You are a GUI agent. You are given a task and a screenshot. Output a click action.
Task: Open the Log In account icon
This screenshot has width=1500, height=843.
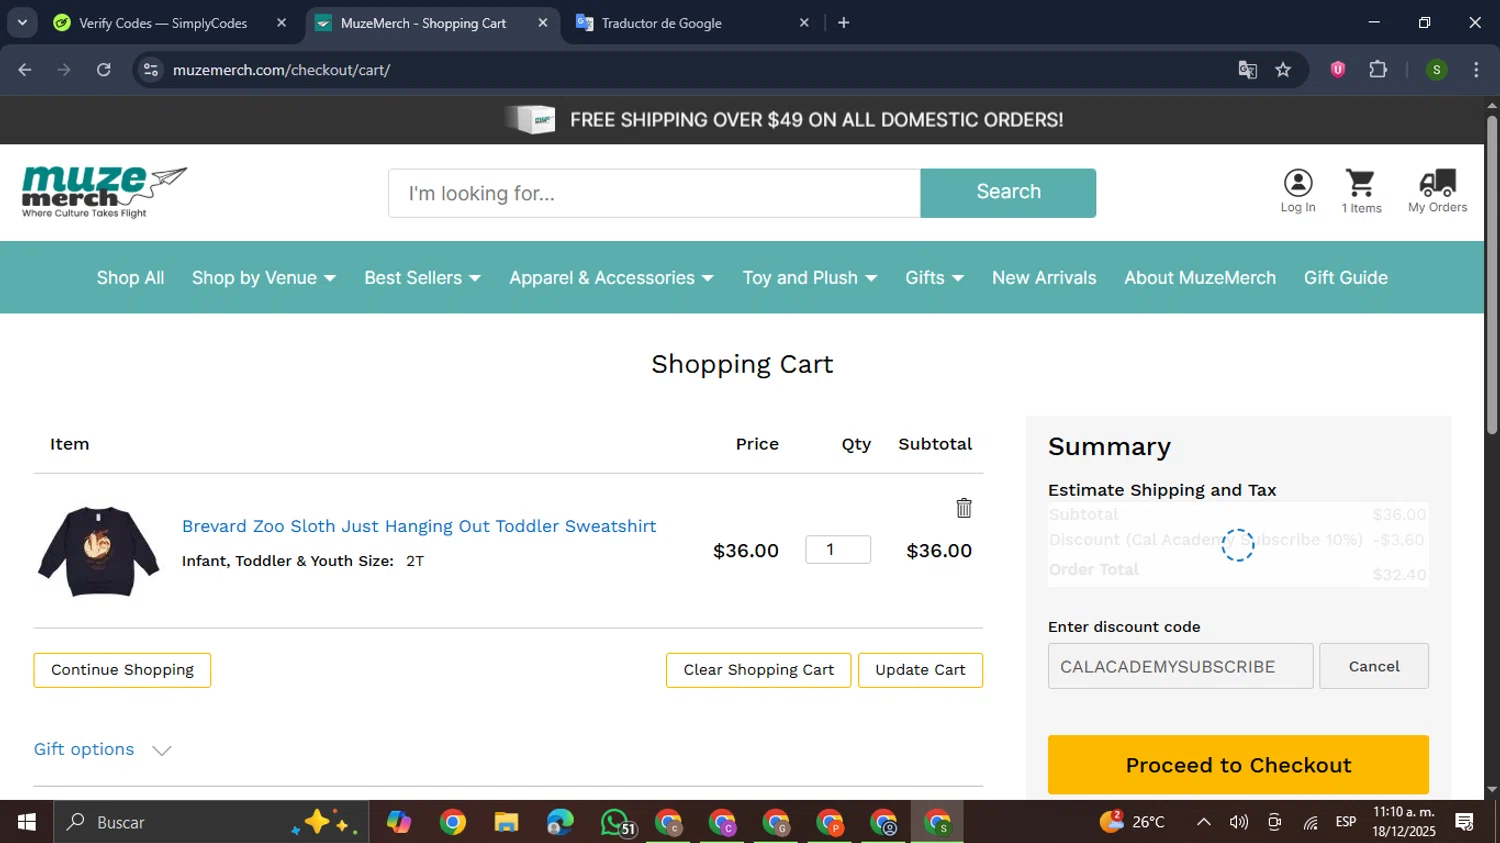coord(1298,191)
